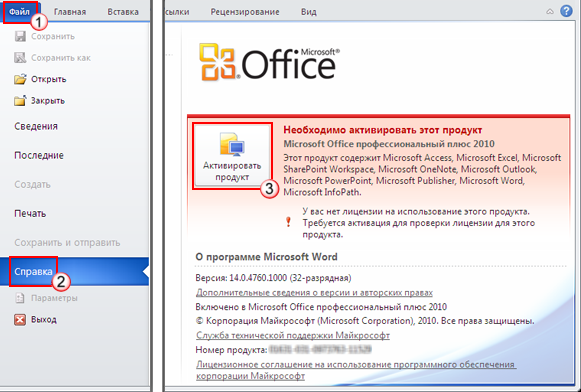Image resolution: width=581 pixels, height=392 pixels.
Task: Open the Вид ribbon tab
Action: click(x=308, y=12)
